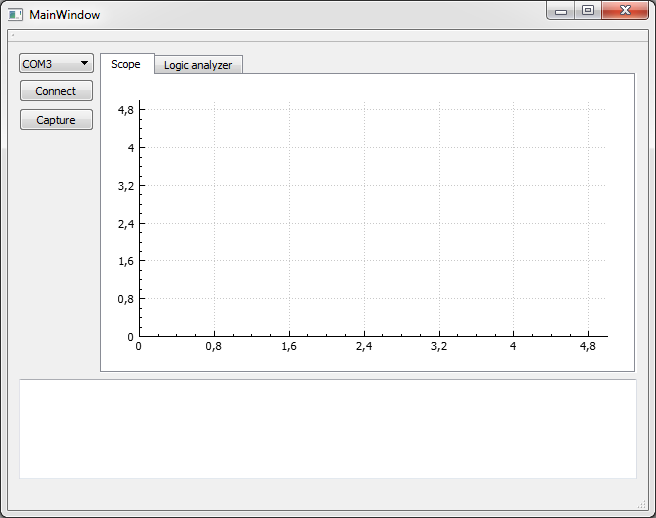The height and width of the screenshot is (518, 656).
Task: Click the '0,8' label on vertical axis
Action: point(126,299)
